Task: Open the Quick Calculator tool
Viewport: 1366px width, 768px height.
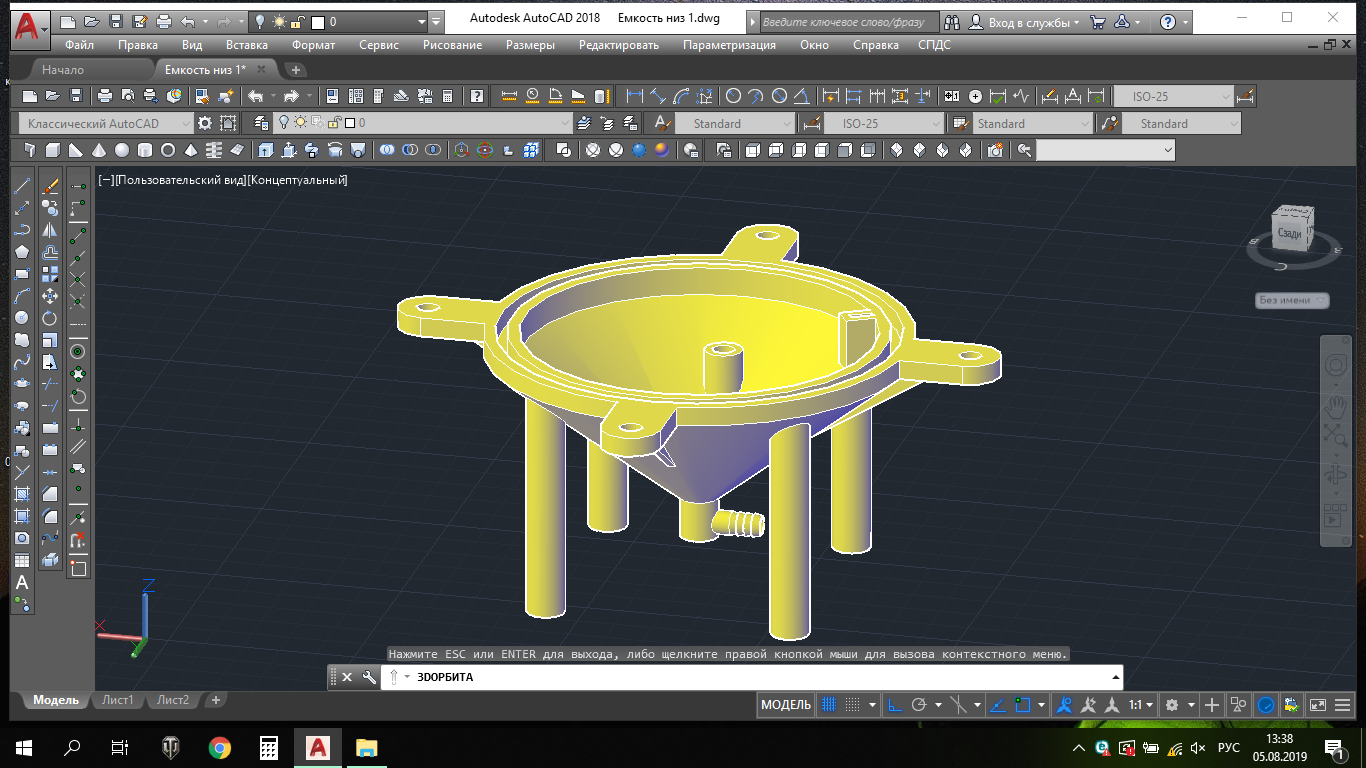Action: pyautogui.click(x=447, y=97)
